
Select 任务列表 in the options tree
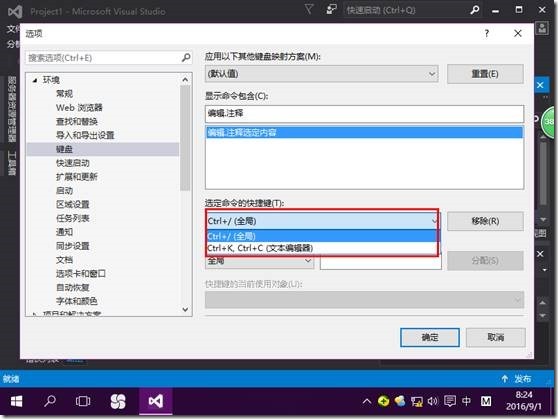pos(73,219)
